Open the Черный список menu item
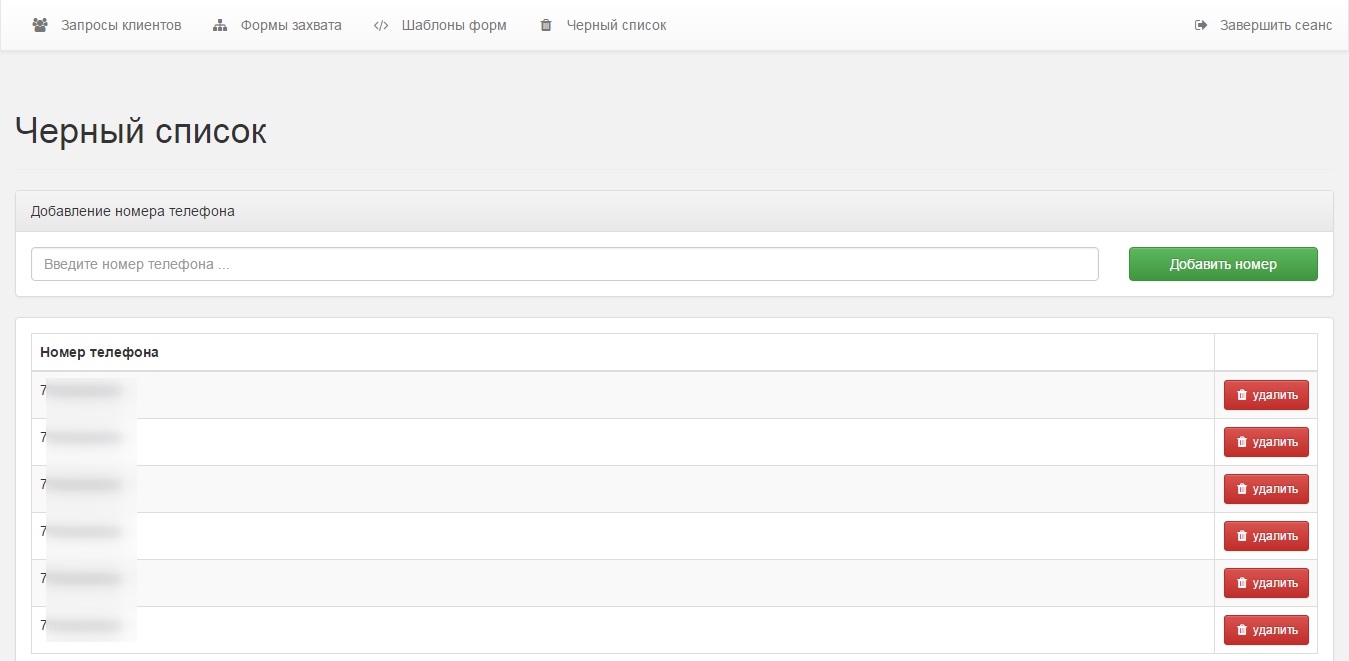 [616, 25]
